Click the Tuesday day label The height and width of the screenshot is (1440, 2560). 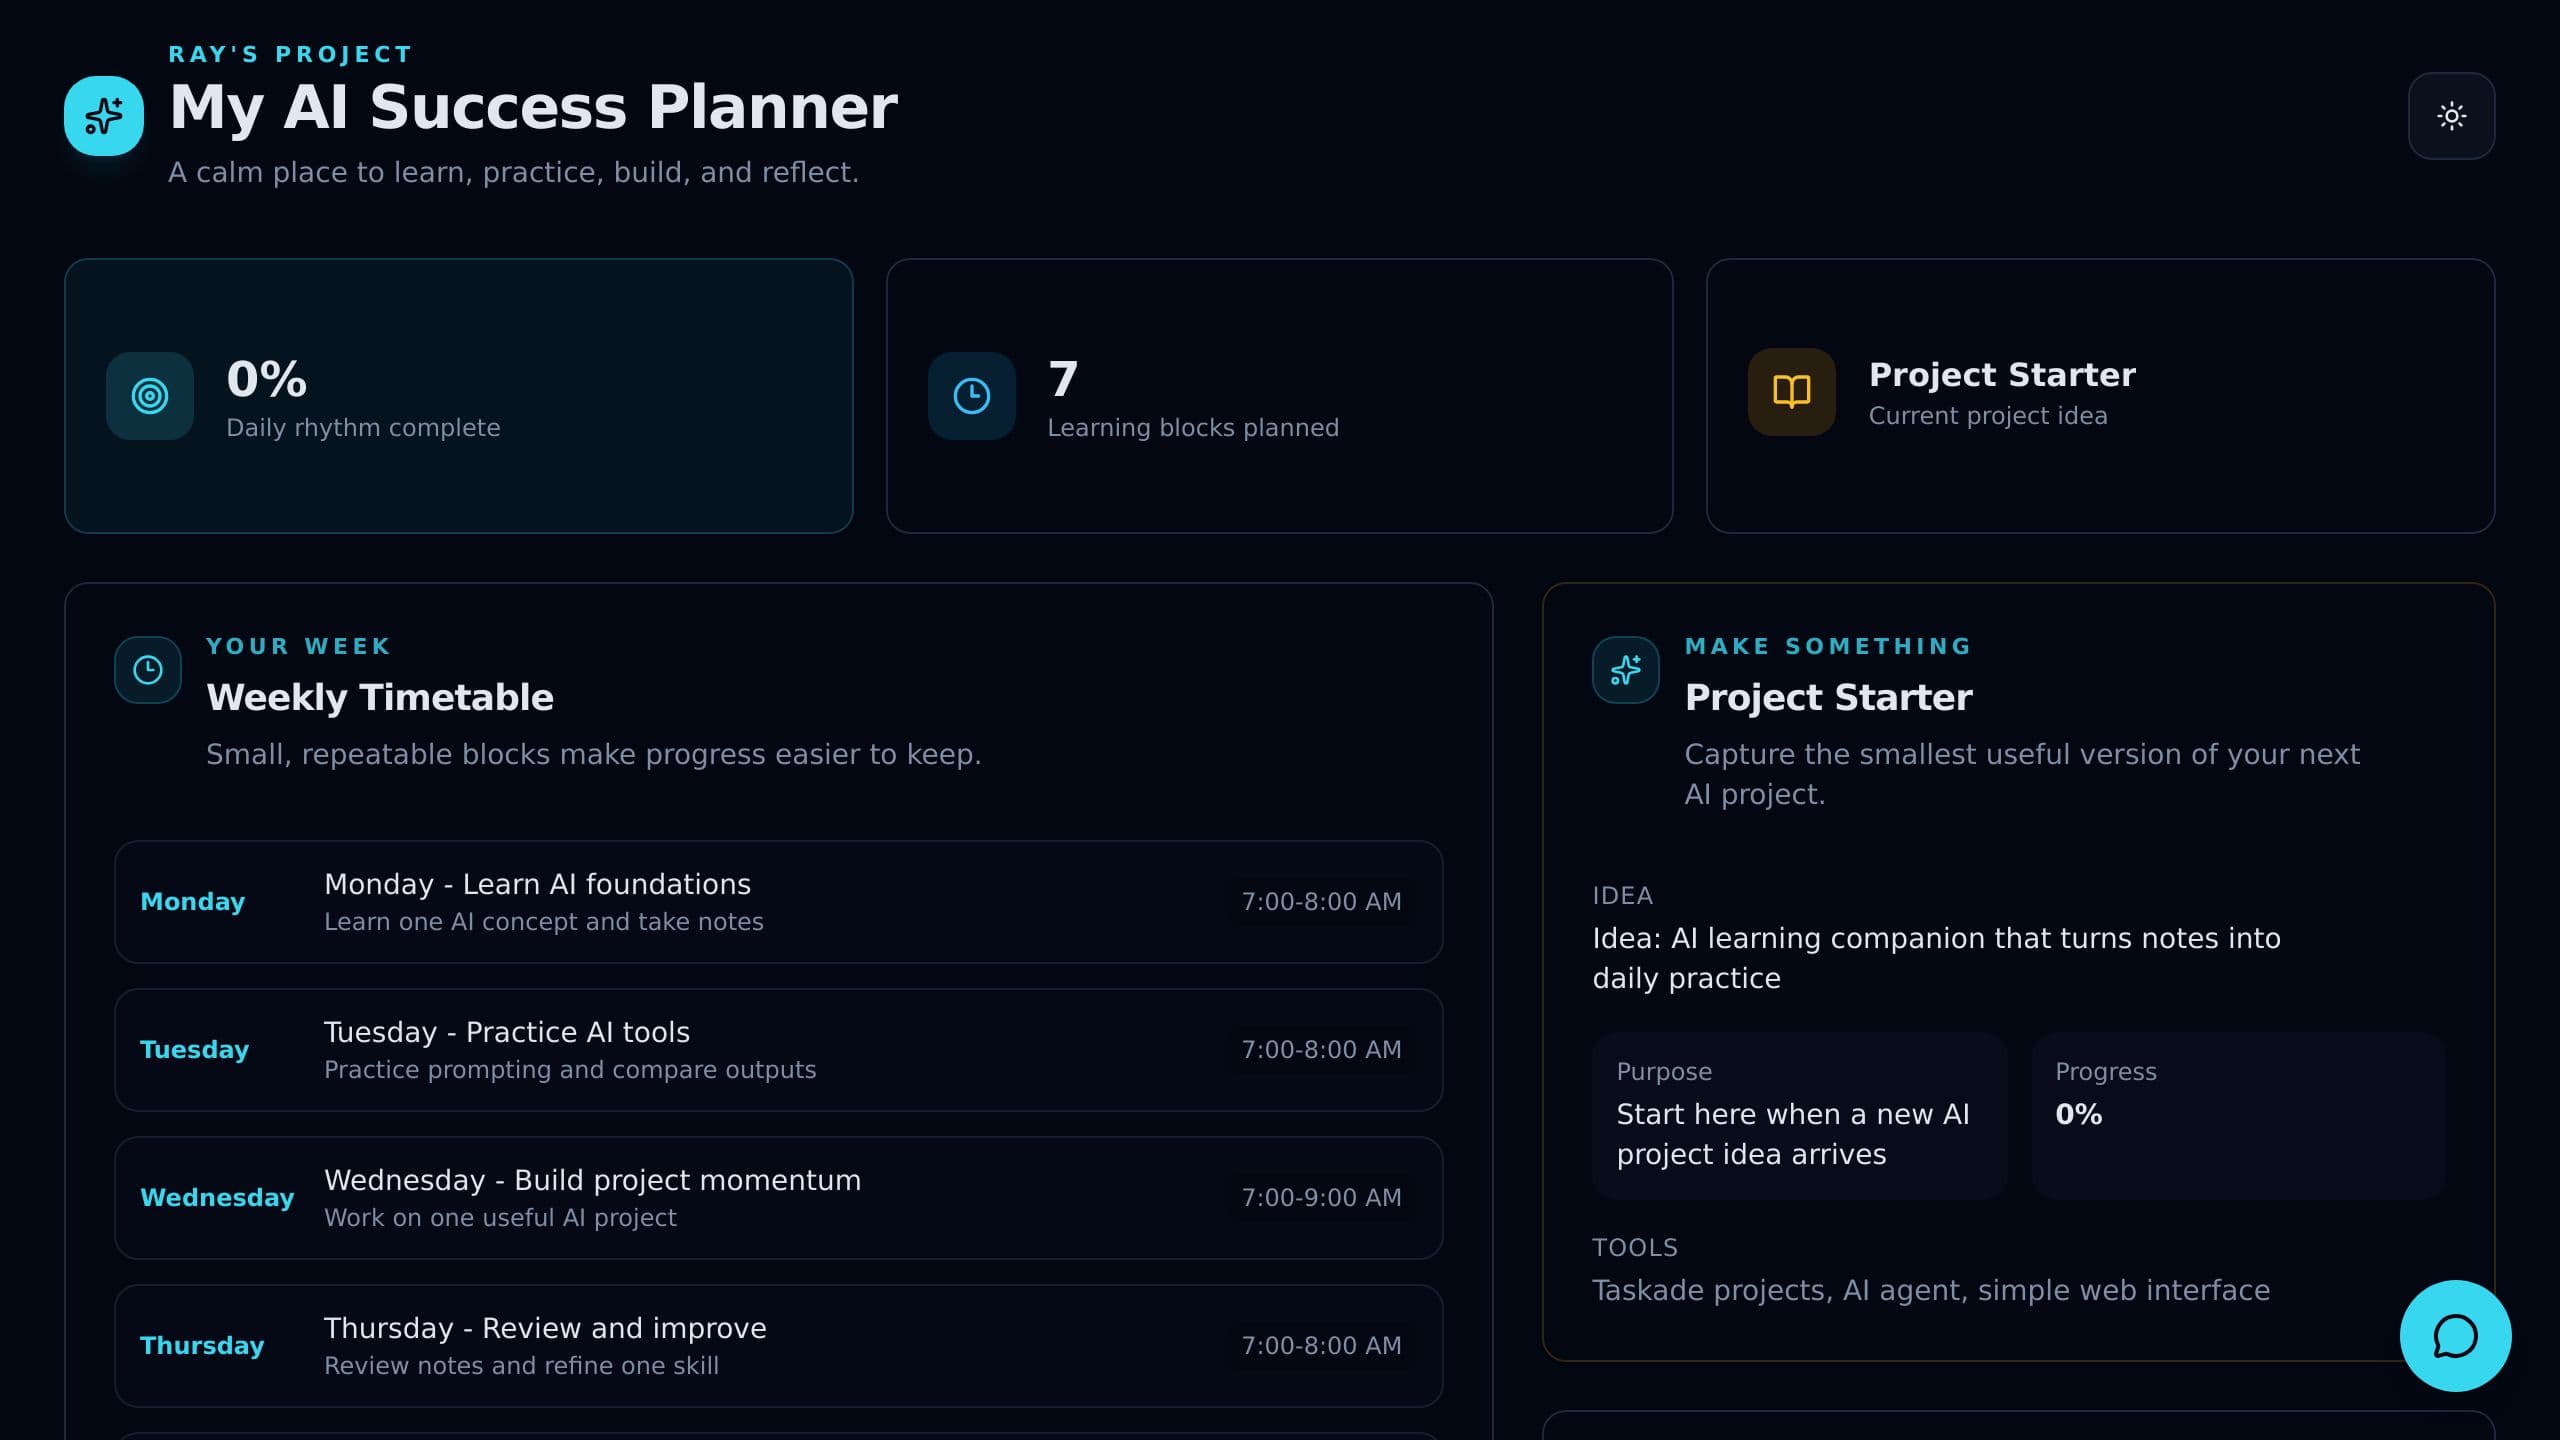click(x=194, y=1050)
